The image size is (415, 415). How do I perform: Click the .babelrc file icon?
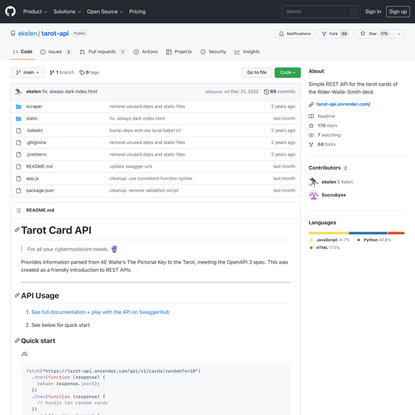coord(19,131)
